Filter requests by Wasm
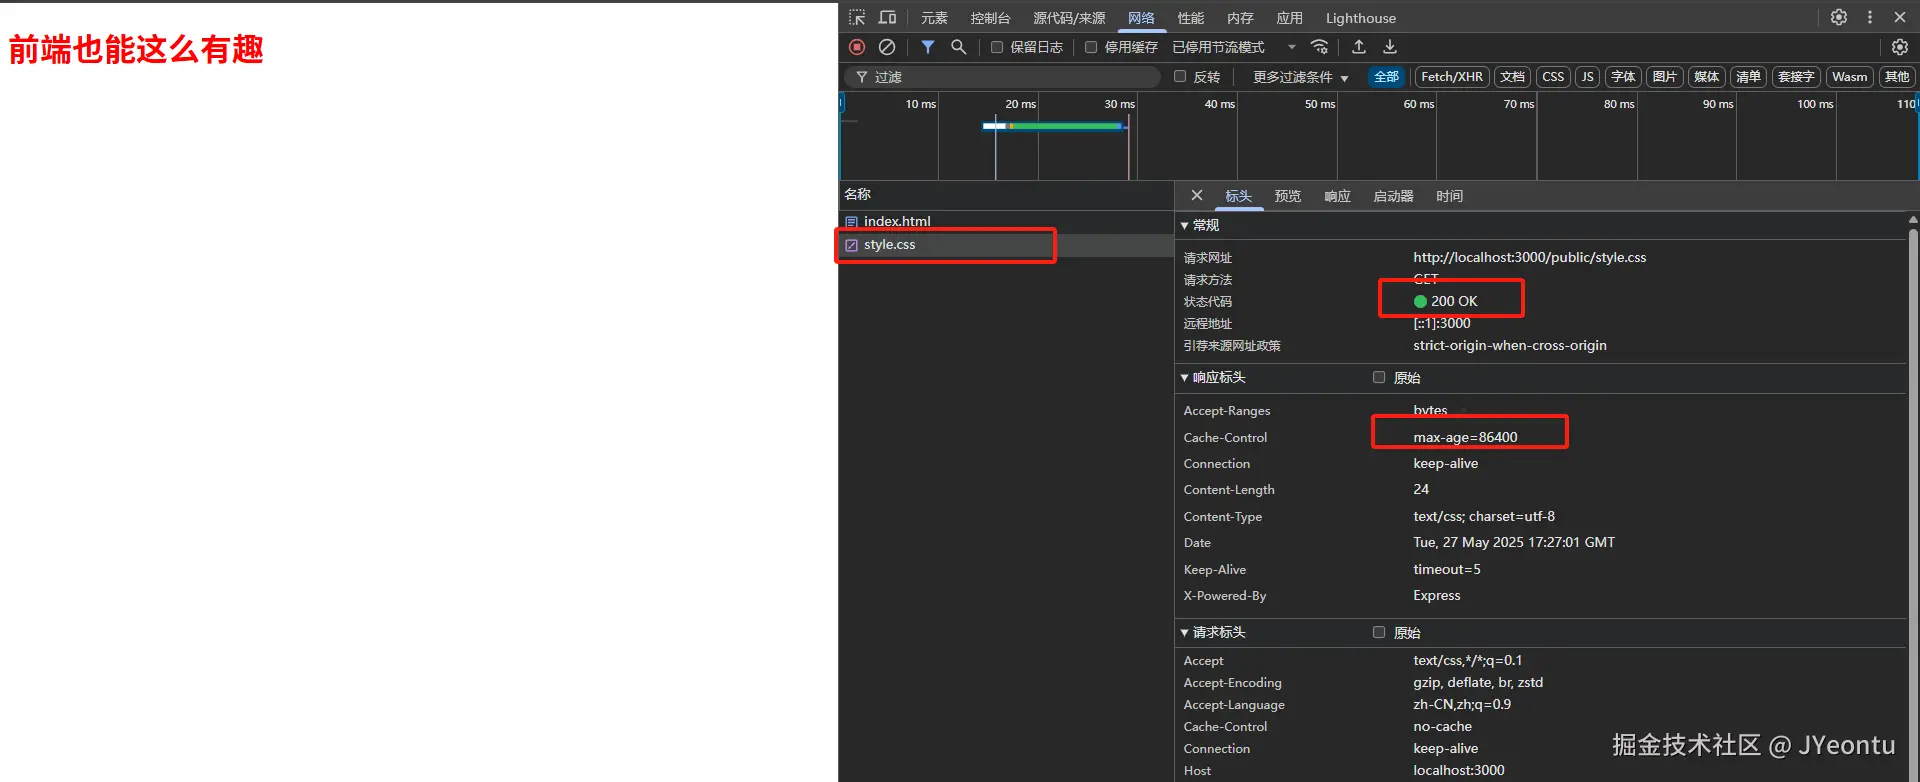This screenshot has width=1920, height=782. (1849, 77)
